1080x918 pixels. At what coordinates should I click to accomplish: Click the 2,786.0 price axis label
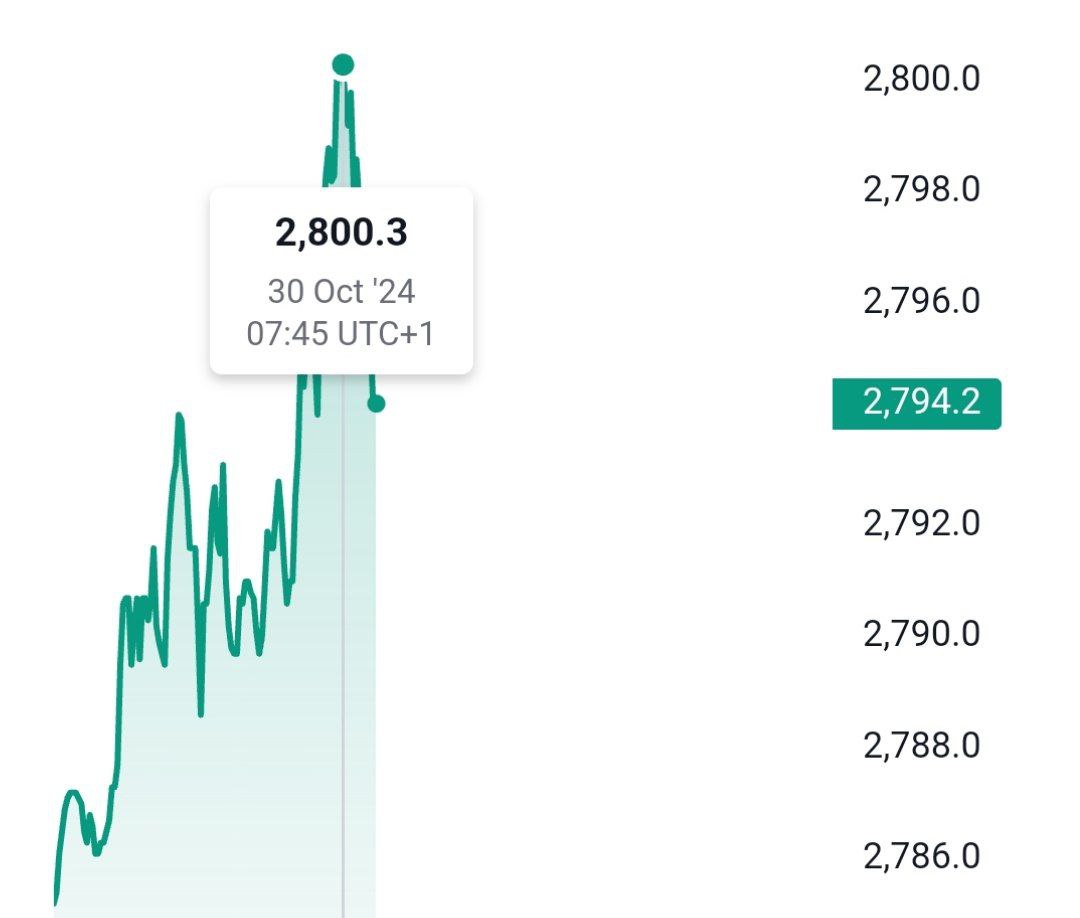[921, 856]
